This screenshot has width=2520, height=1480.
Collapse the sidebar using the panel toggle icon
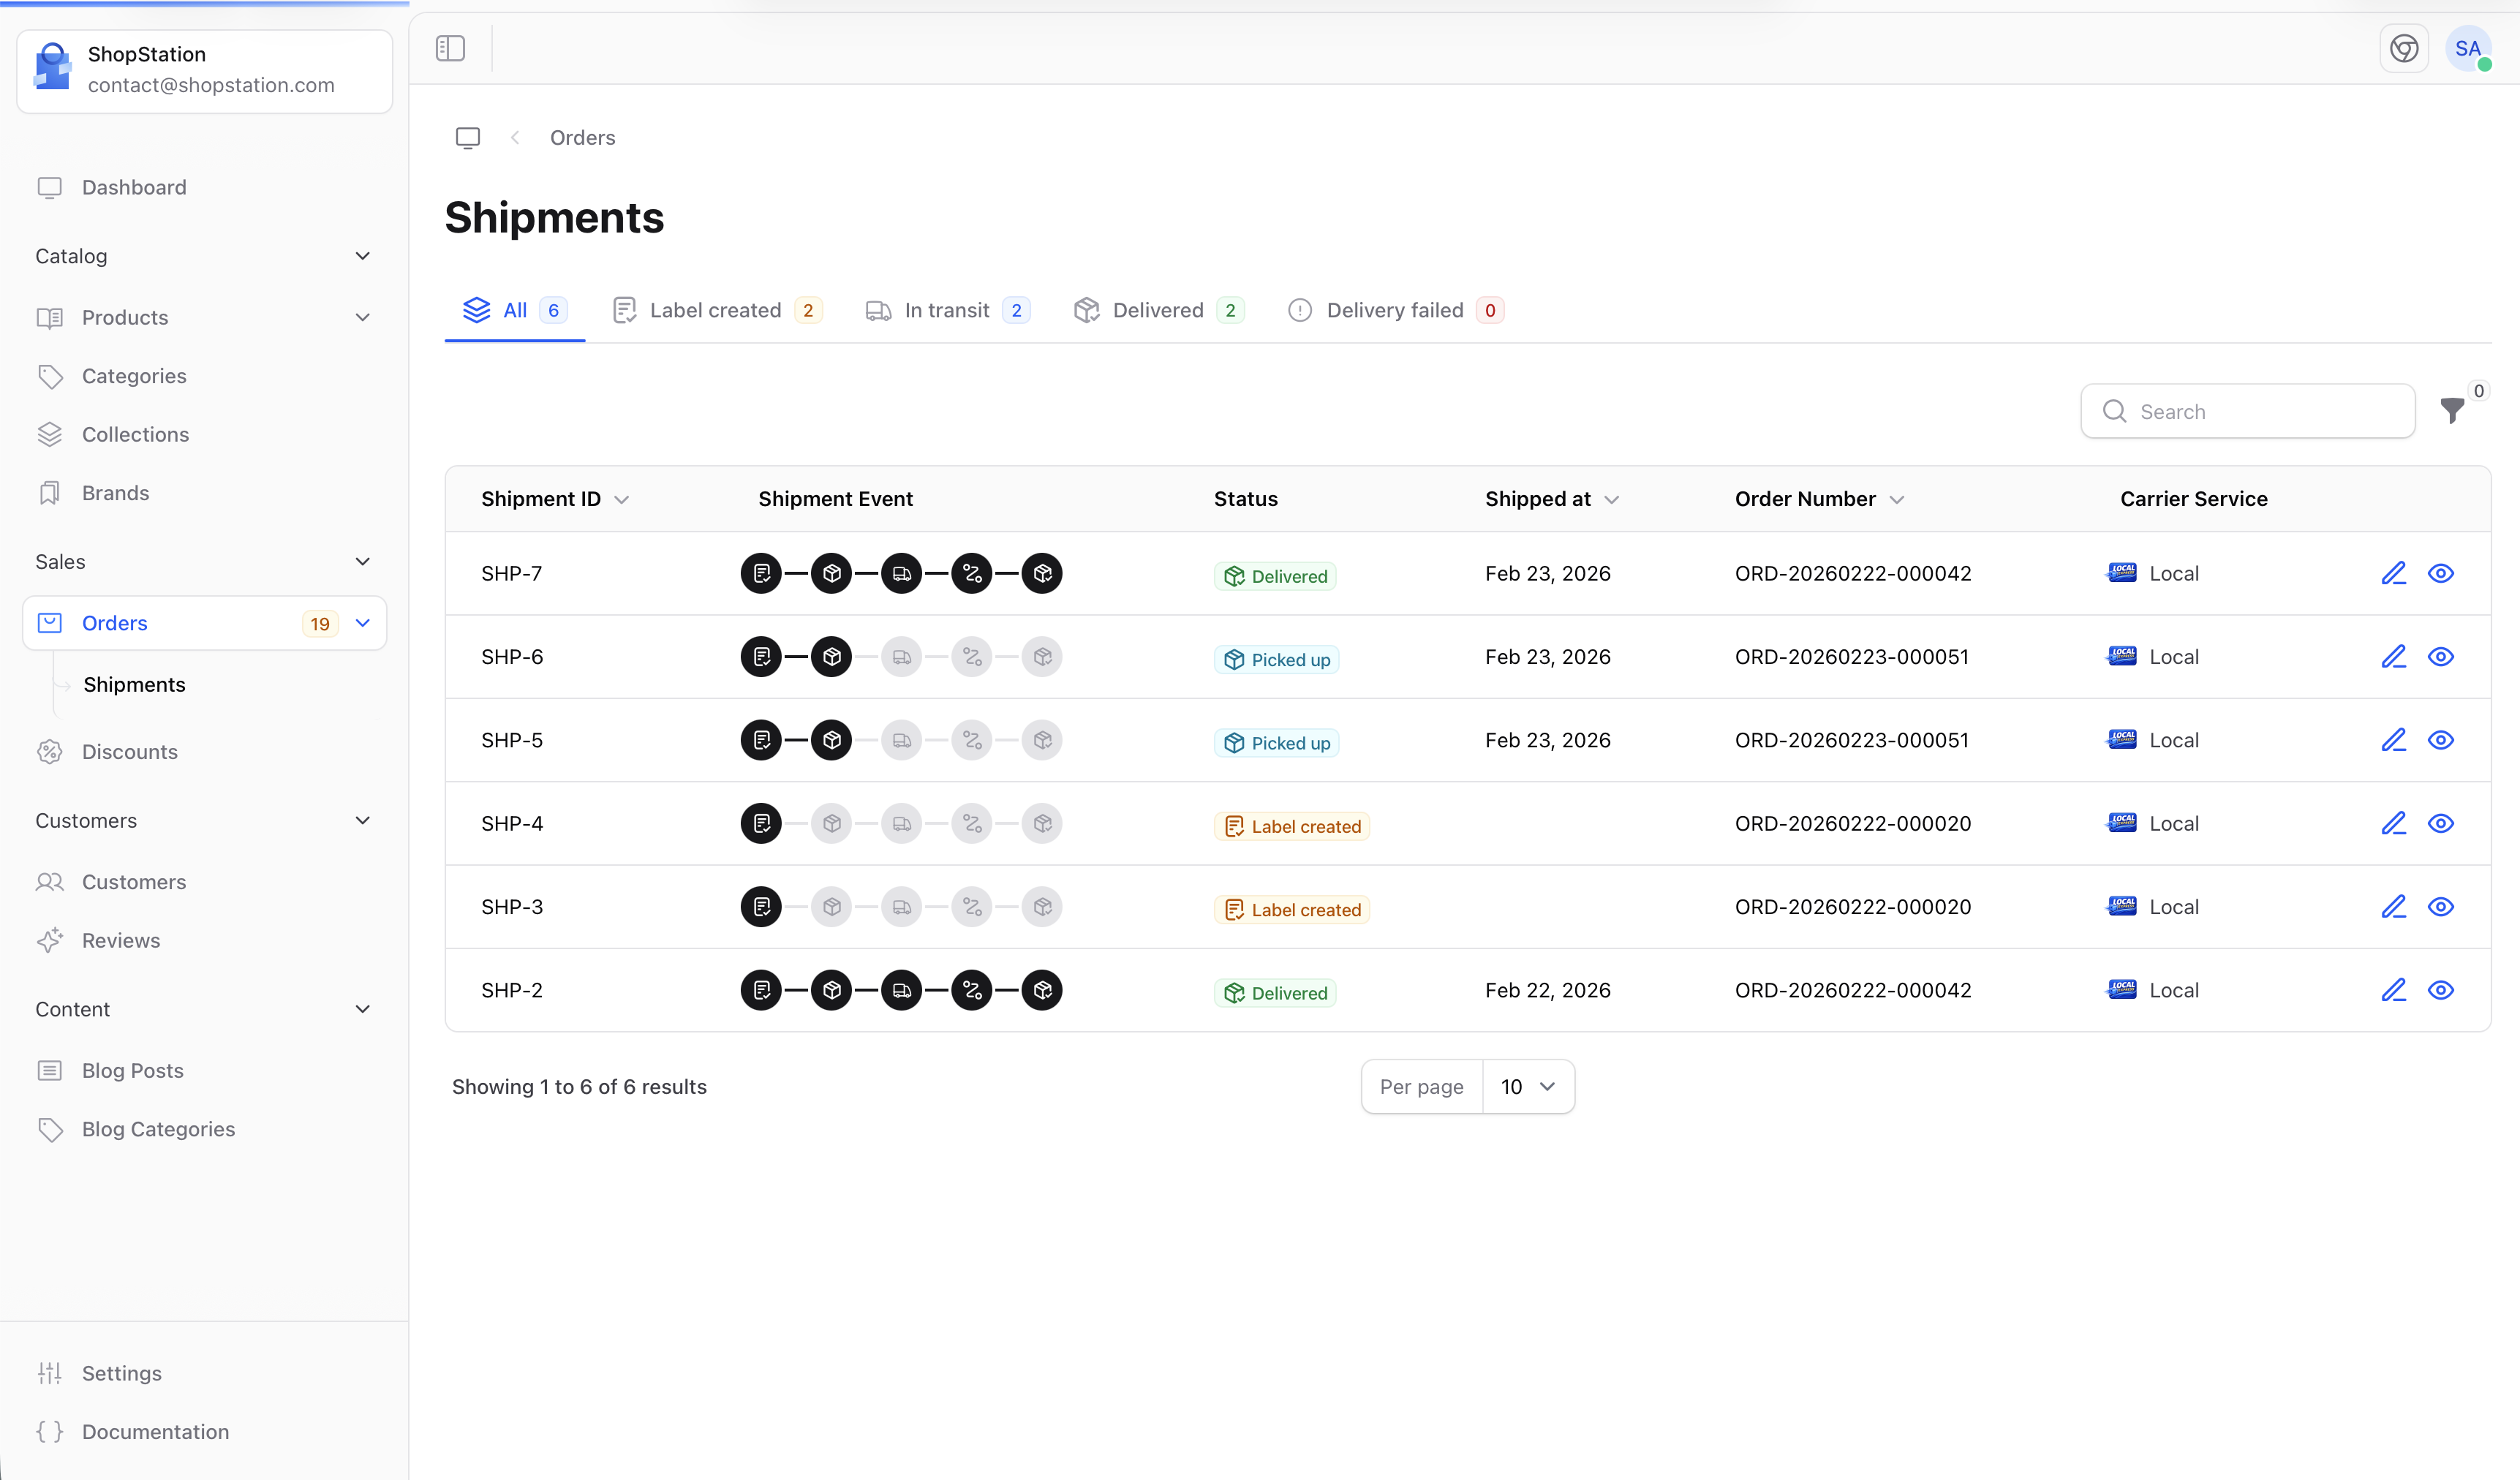click(x=450, y=47)
